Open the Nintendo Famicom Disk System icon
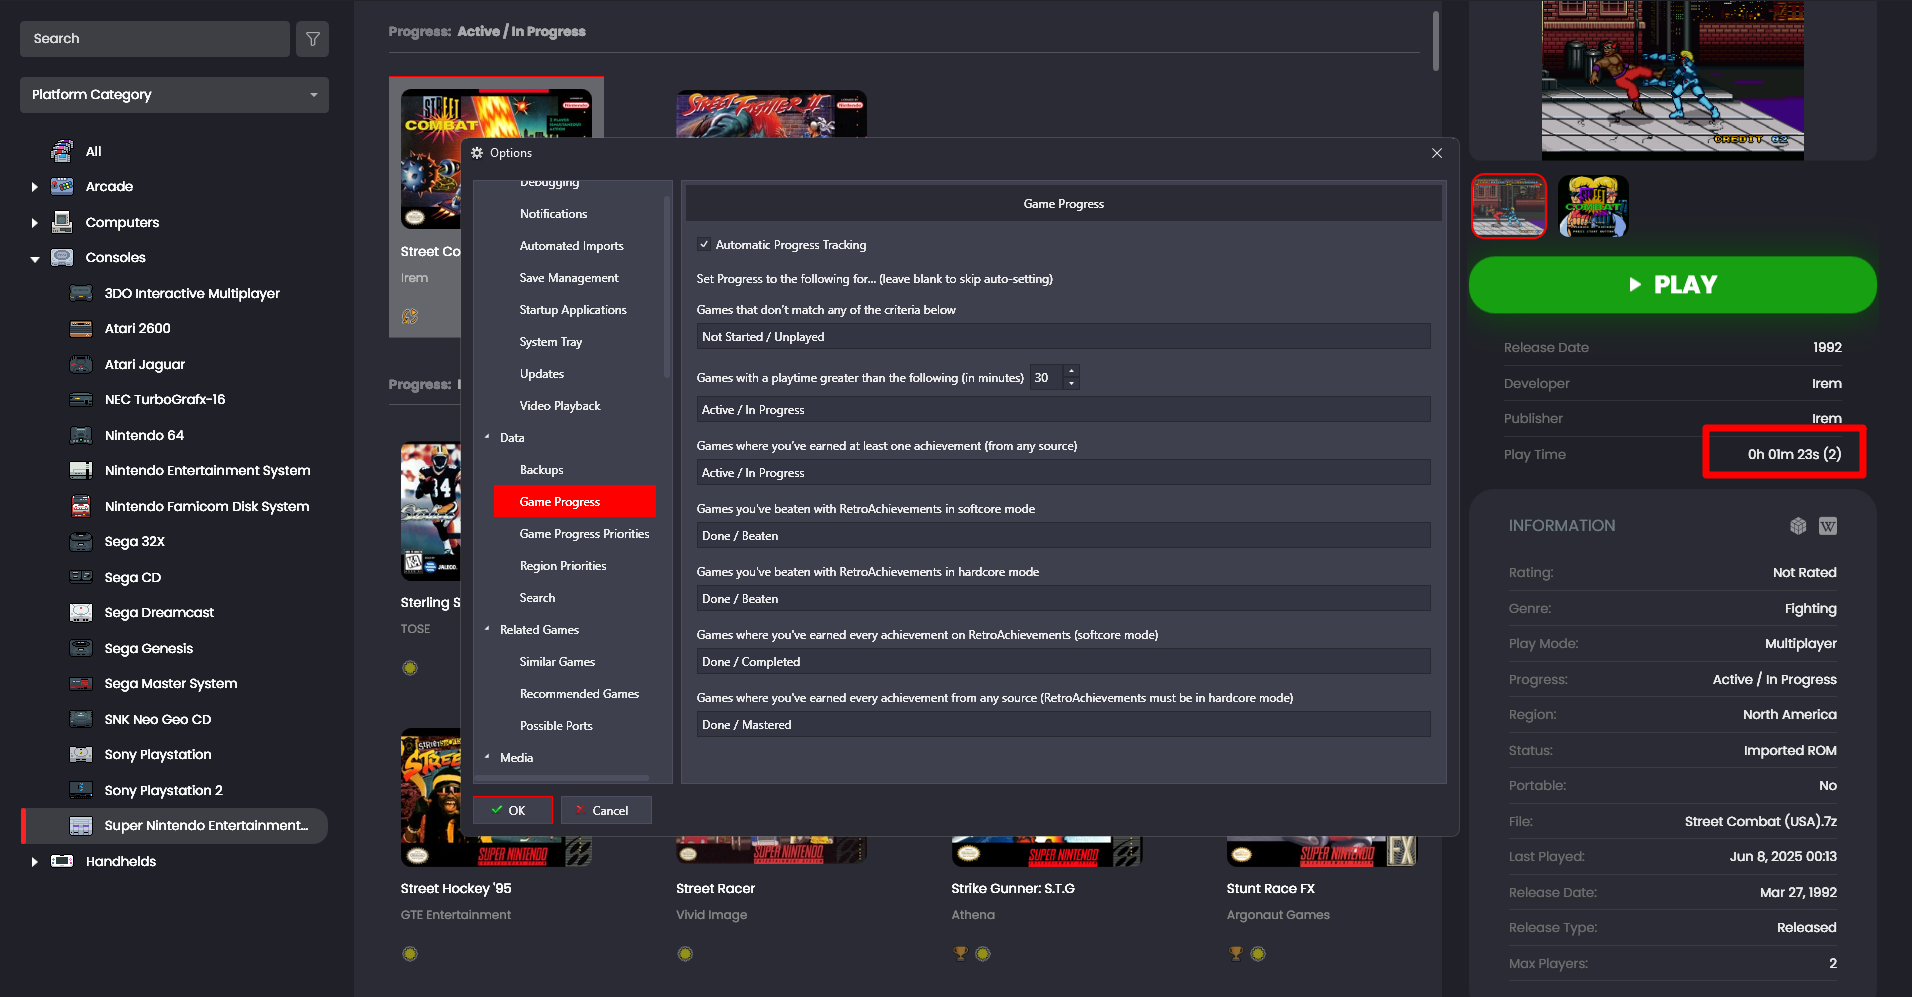Viewport: 1912px width, 997px height. point(81,506)
